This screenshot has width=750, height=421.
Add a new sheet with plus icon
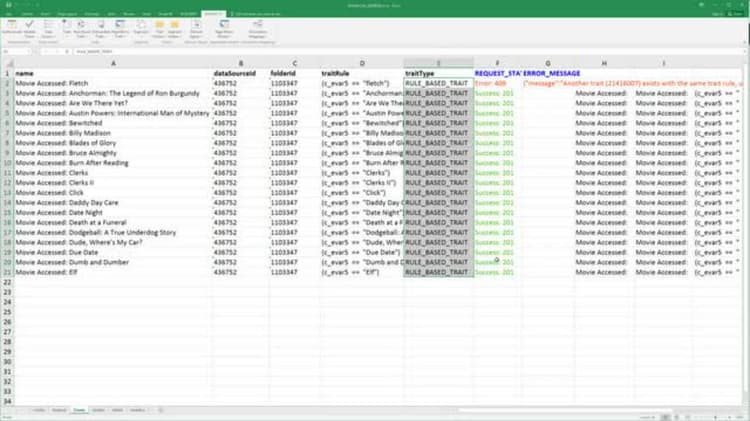pyautogui.click(x=160, y=410)
